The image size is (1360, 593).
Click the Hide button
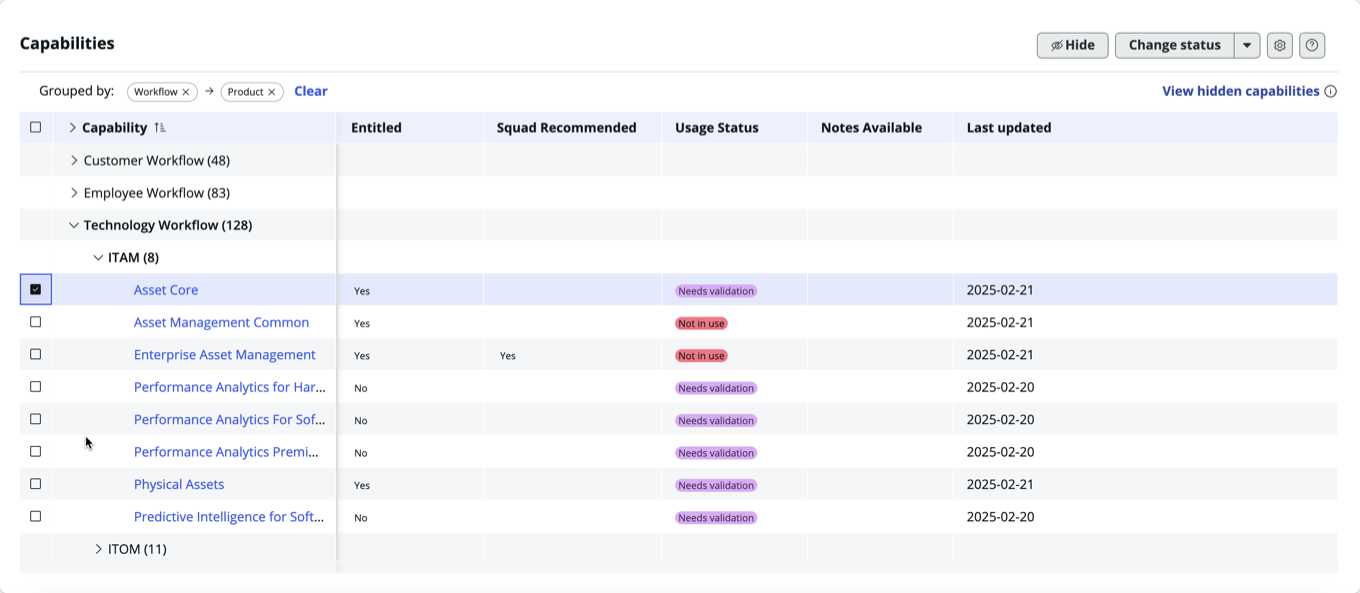coord(1072,45)
